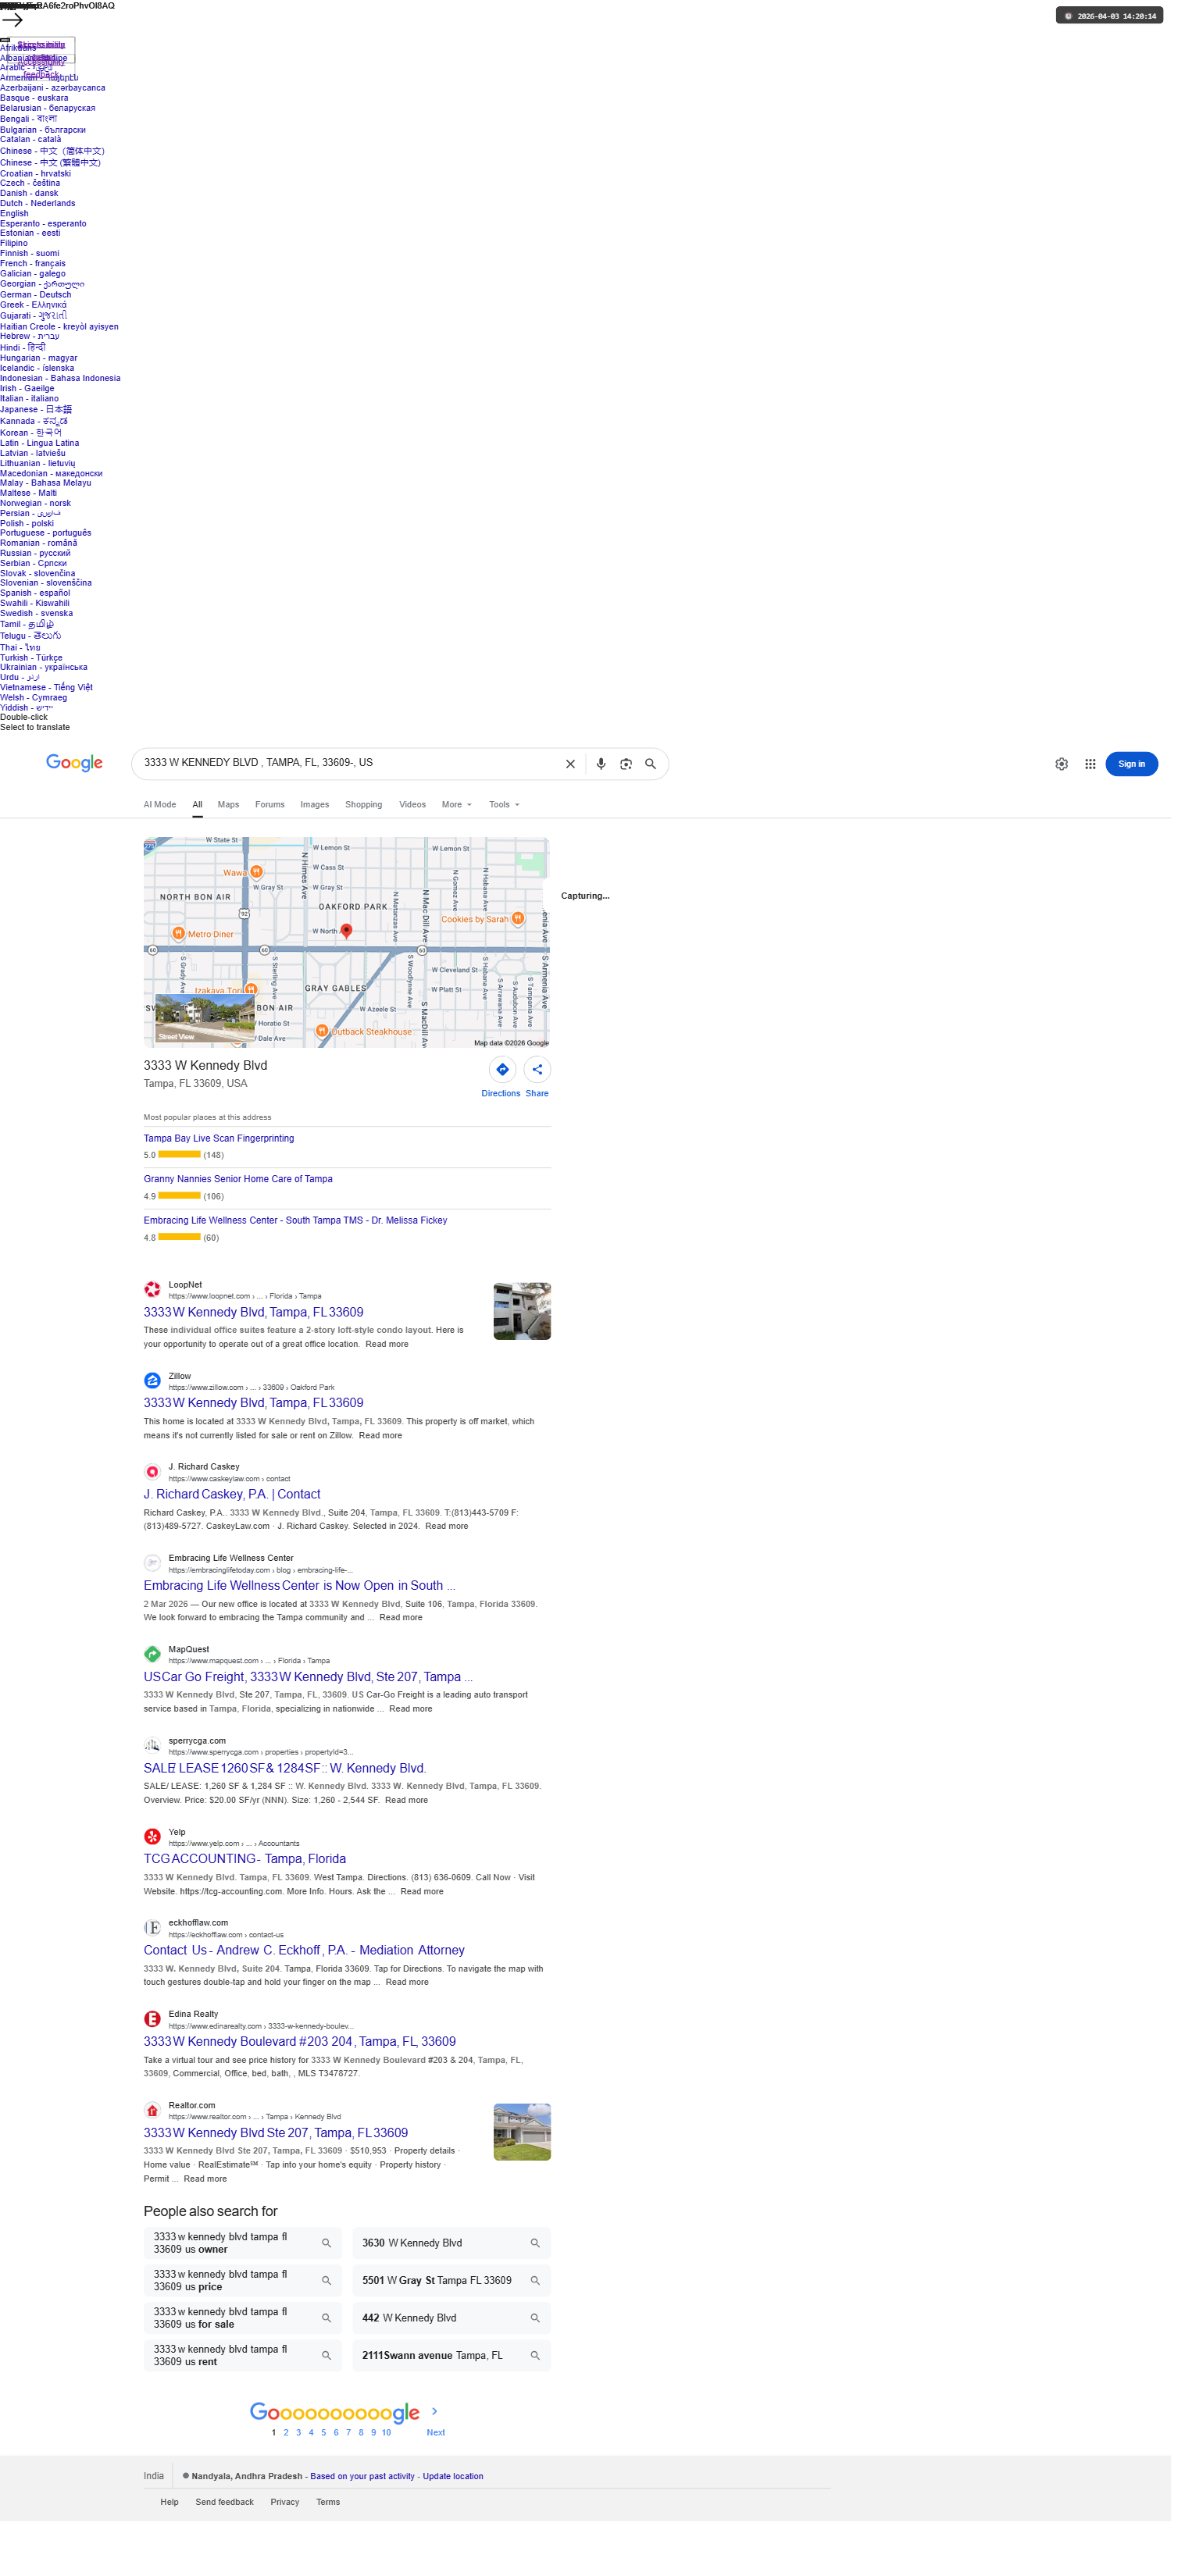Switch to the Images tab
This screenshot has height=2576, width=1185.
(x=315, y=805)
